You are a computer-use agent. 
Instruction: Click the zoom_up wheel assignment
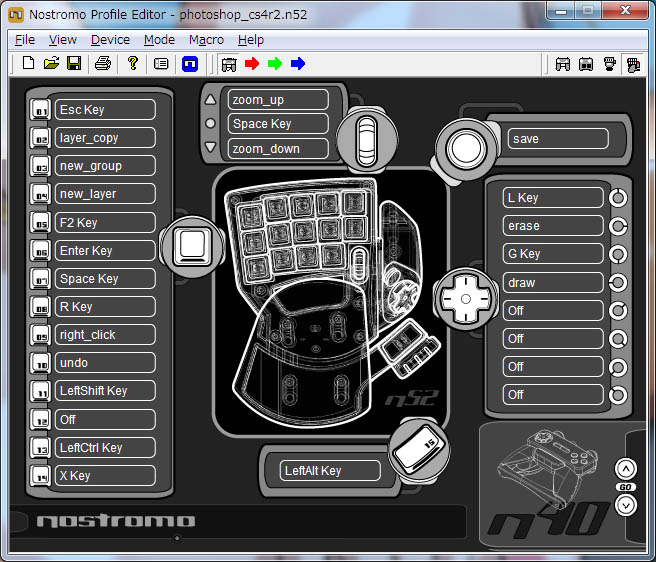click(278, 100)
